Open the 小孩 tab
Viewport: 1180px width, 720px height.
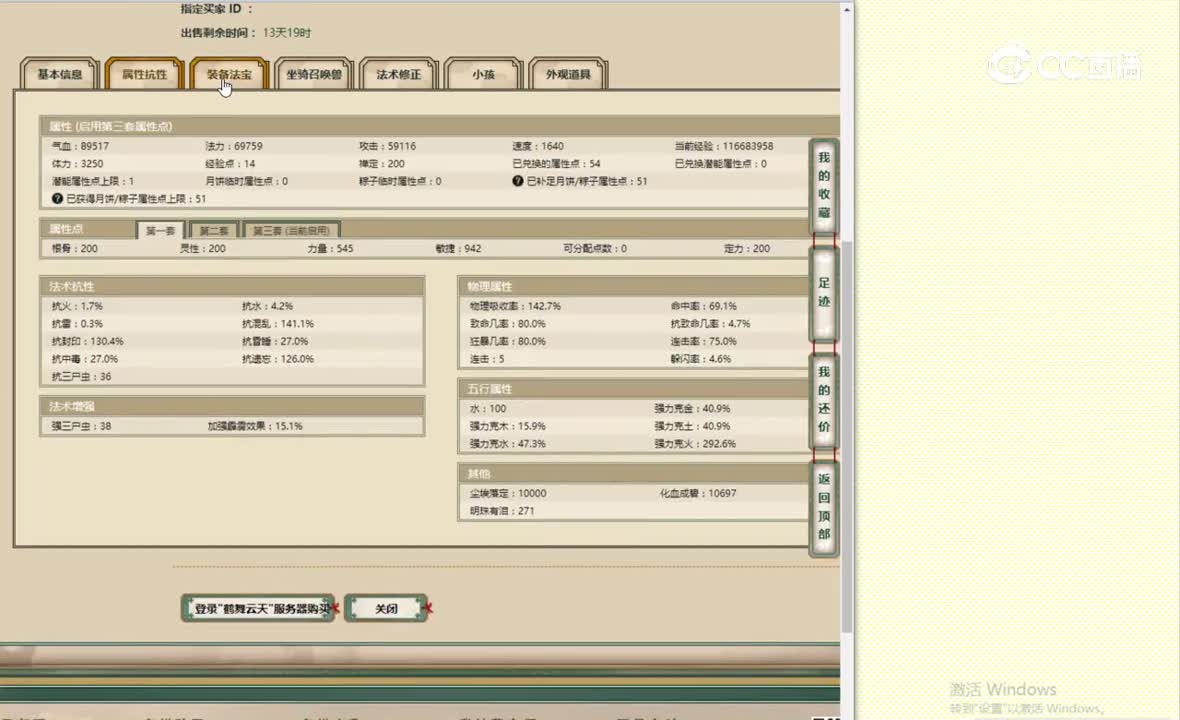point(483,74)
